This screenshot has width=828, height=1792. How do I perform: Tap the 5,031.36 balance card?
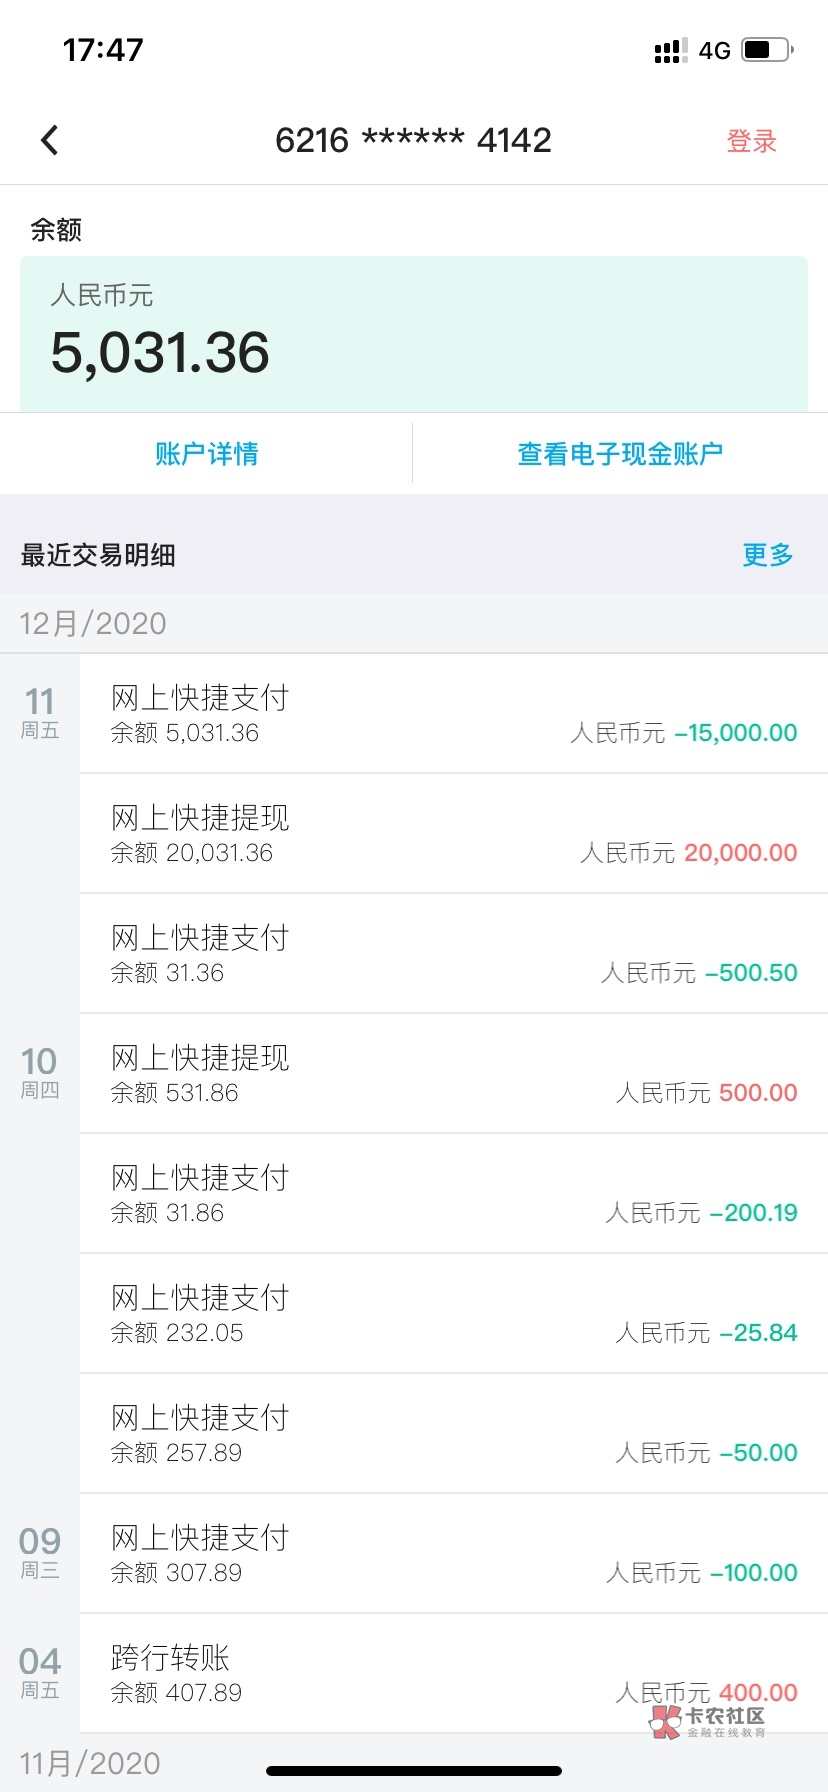[x=414, y=334]
